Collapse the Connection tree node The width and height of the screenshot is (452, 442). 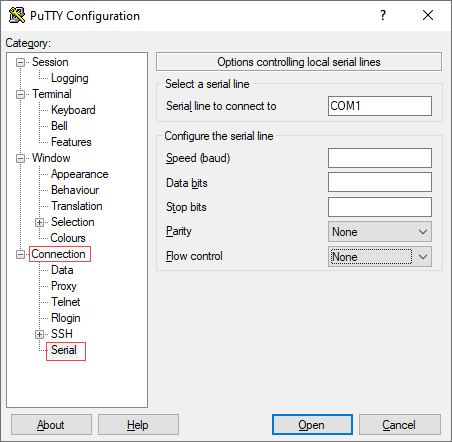coord(20,254)
